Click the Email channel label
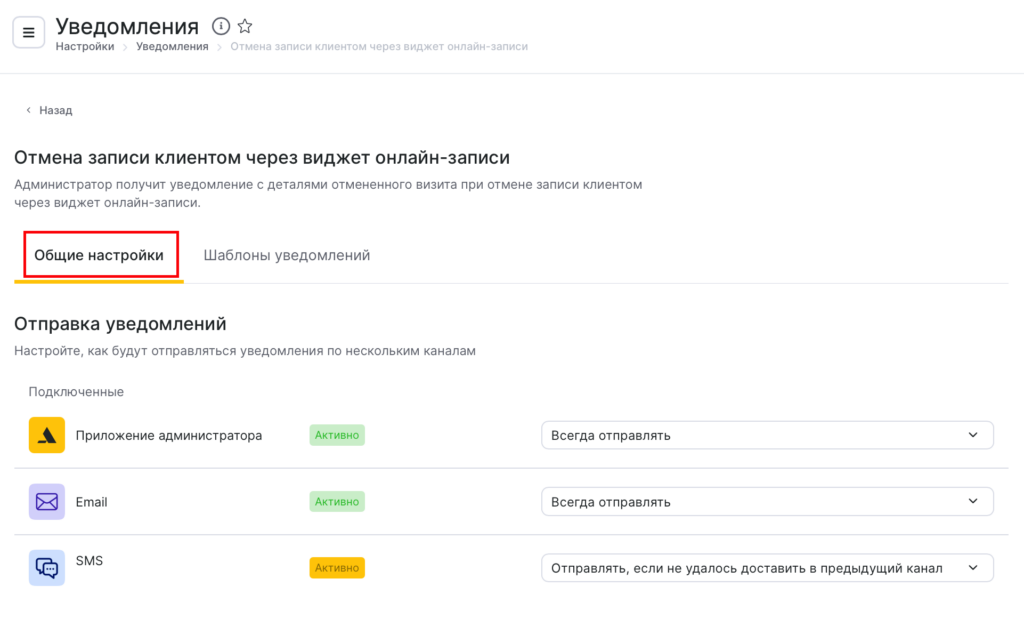Image resolution: width=1024 pixels, height=627 pixels. click(x=91, y=502)
